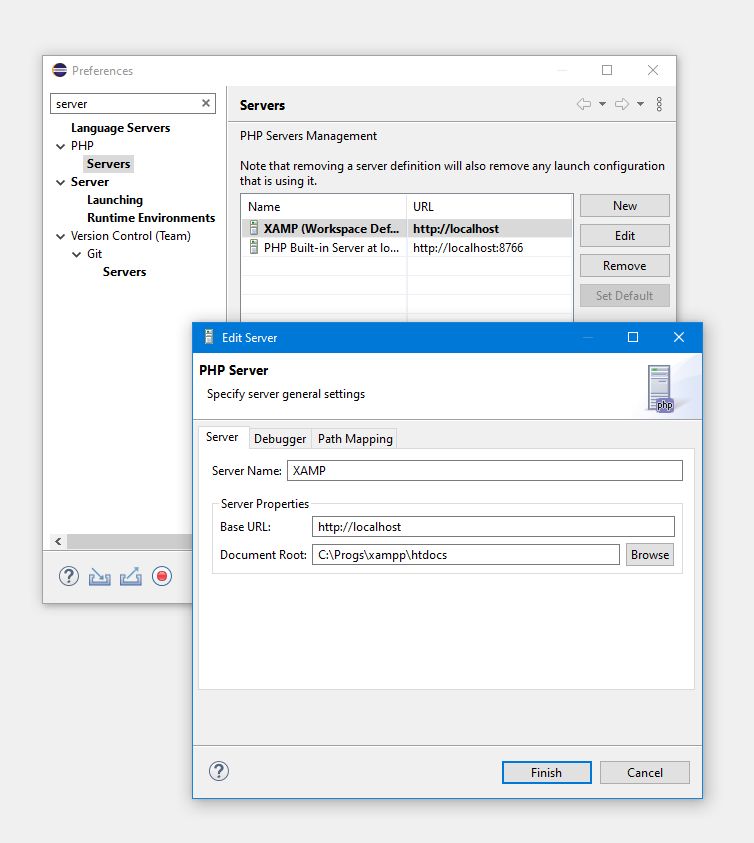Close the Preferences window
The width and height of the screenshot is (754, 843).
click(653, 70)
